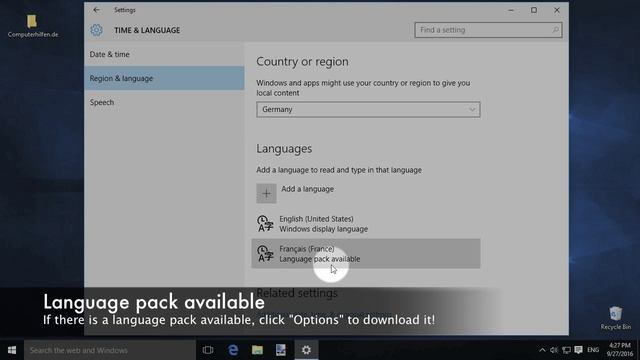Image resolution: width=640 pixels, height=360 pixels.
Task: Select the Date & time section
Action: [x=164, y=54]
